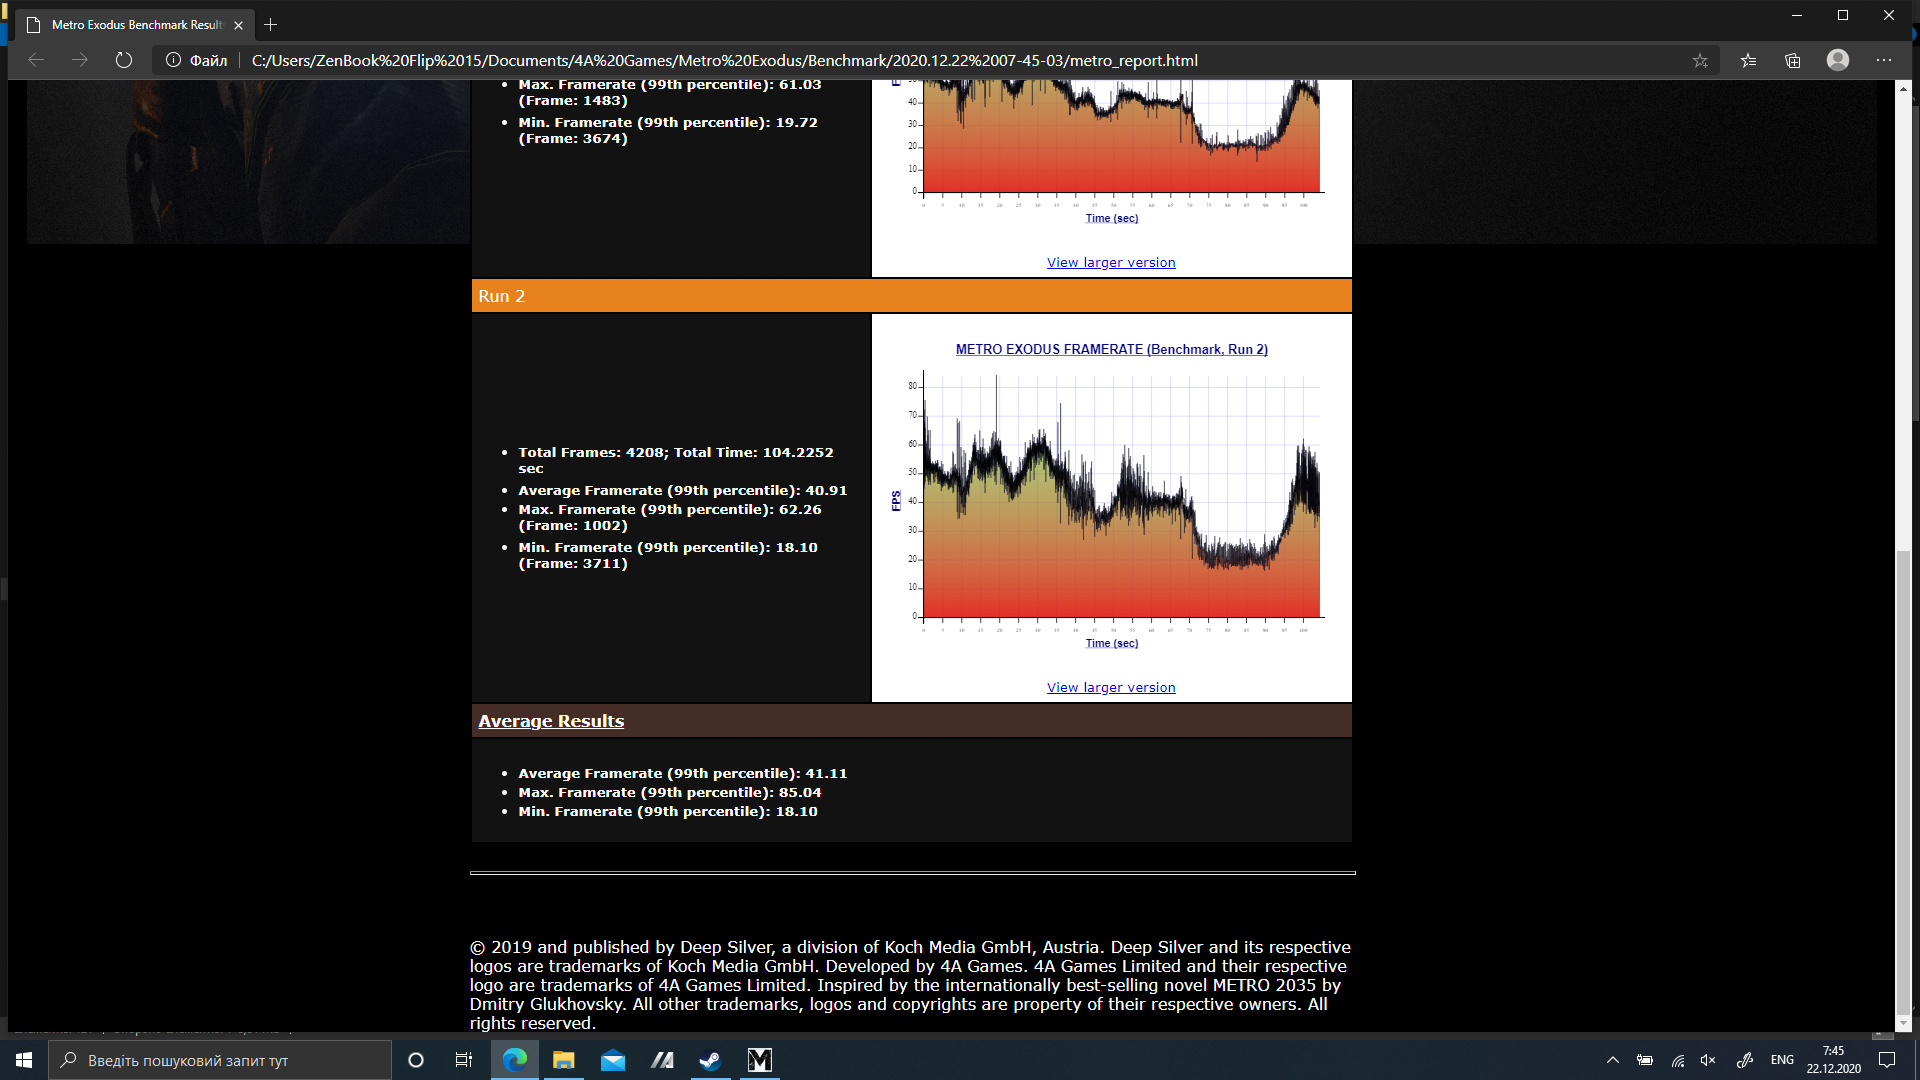Add this page to favorites star
The width and height of the screenshot is (1920, 1080).
(1700, 60)
